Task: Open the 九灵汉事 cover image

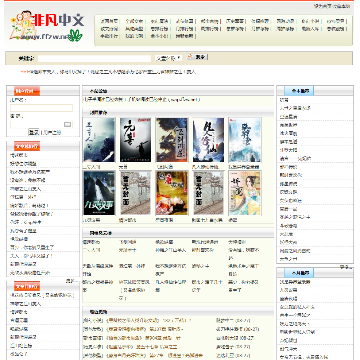Action: 99,193
